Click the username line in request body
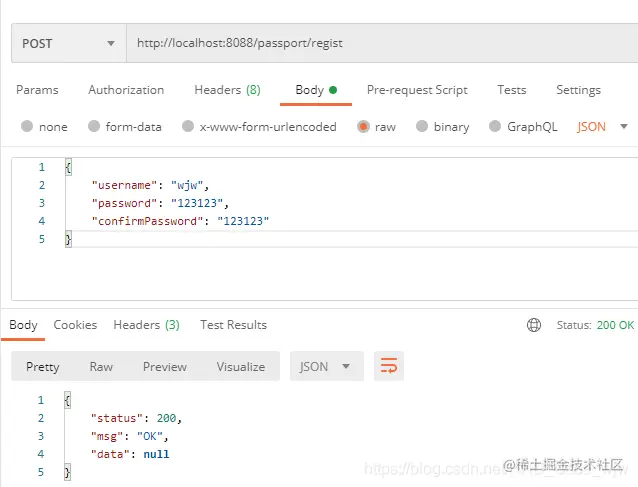Image resolution: width=638 pixels, height=487 pixels. 150,185
